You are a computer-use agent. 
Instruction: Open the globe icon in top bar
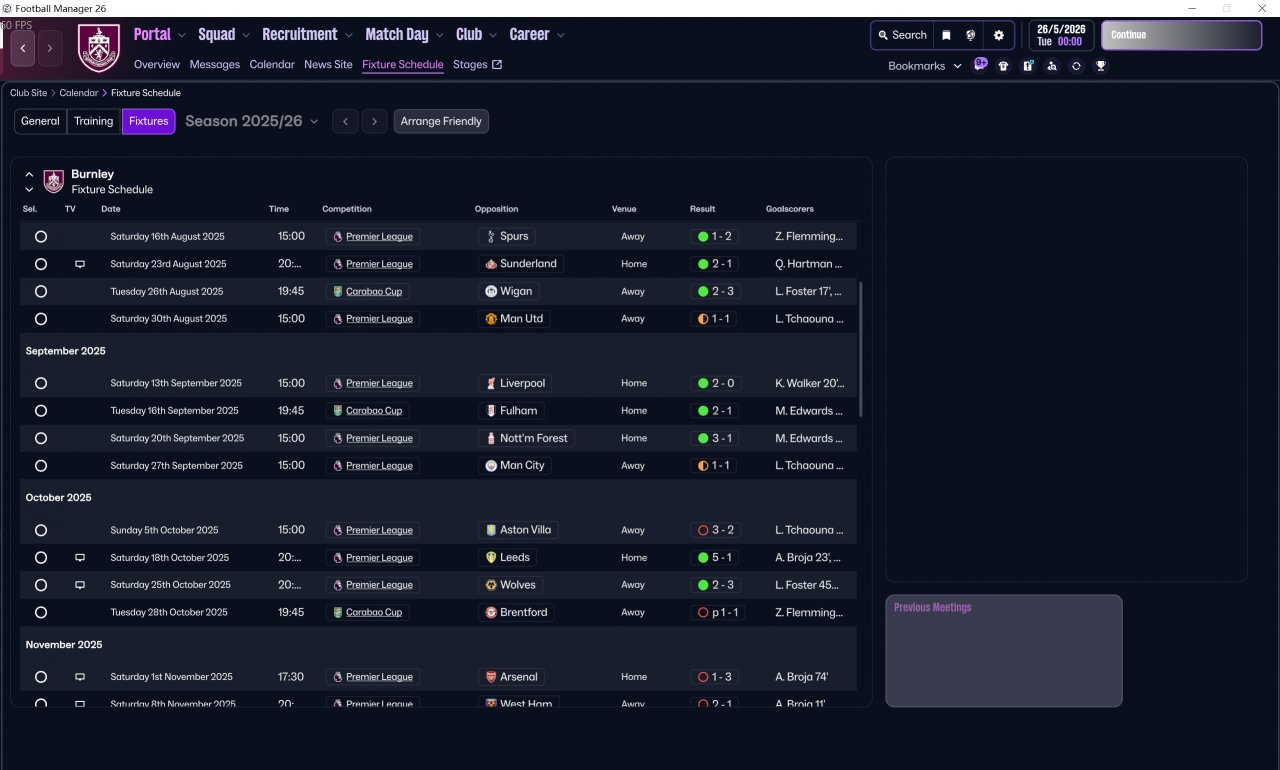(970, 35)
